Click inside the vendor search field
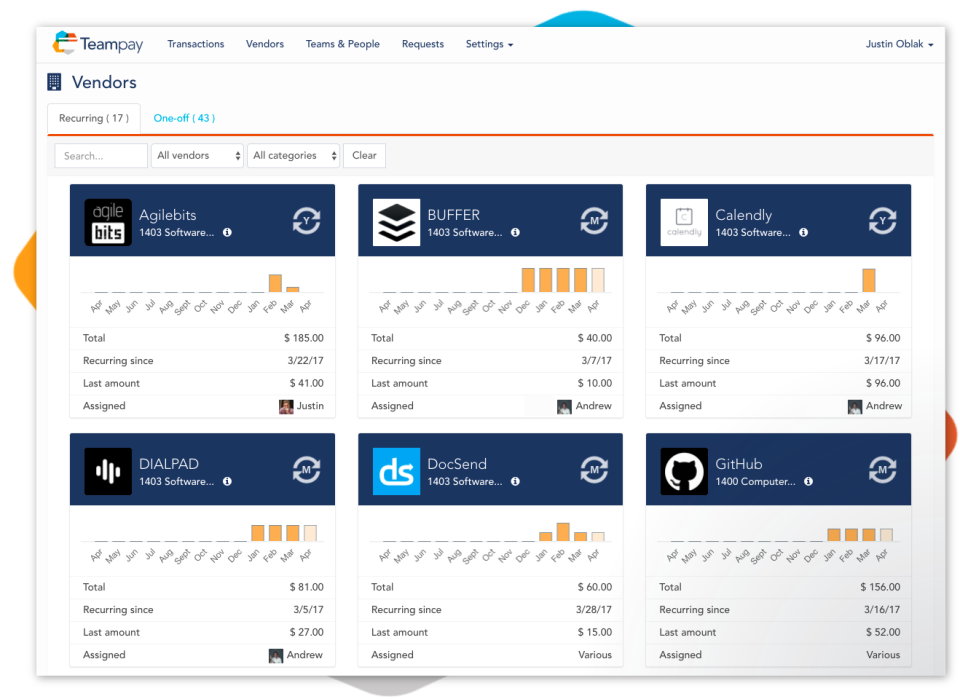Image resolution: width=960 pixels, height=699 pixels. (100, 155)
